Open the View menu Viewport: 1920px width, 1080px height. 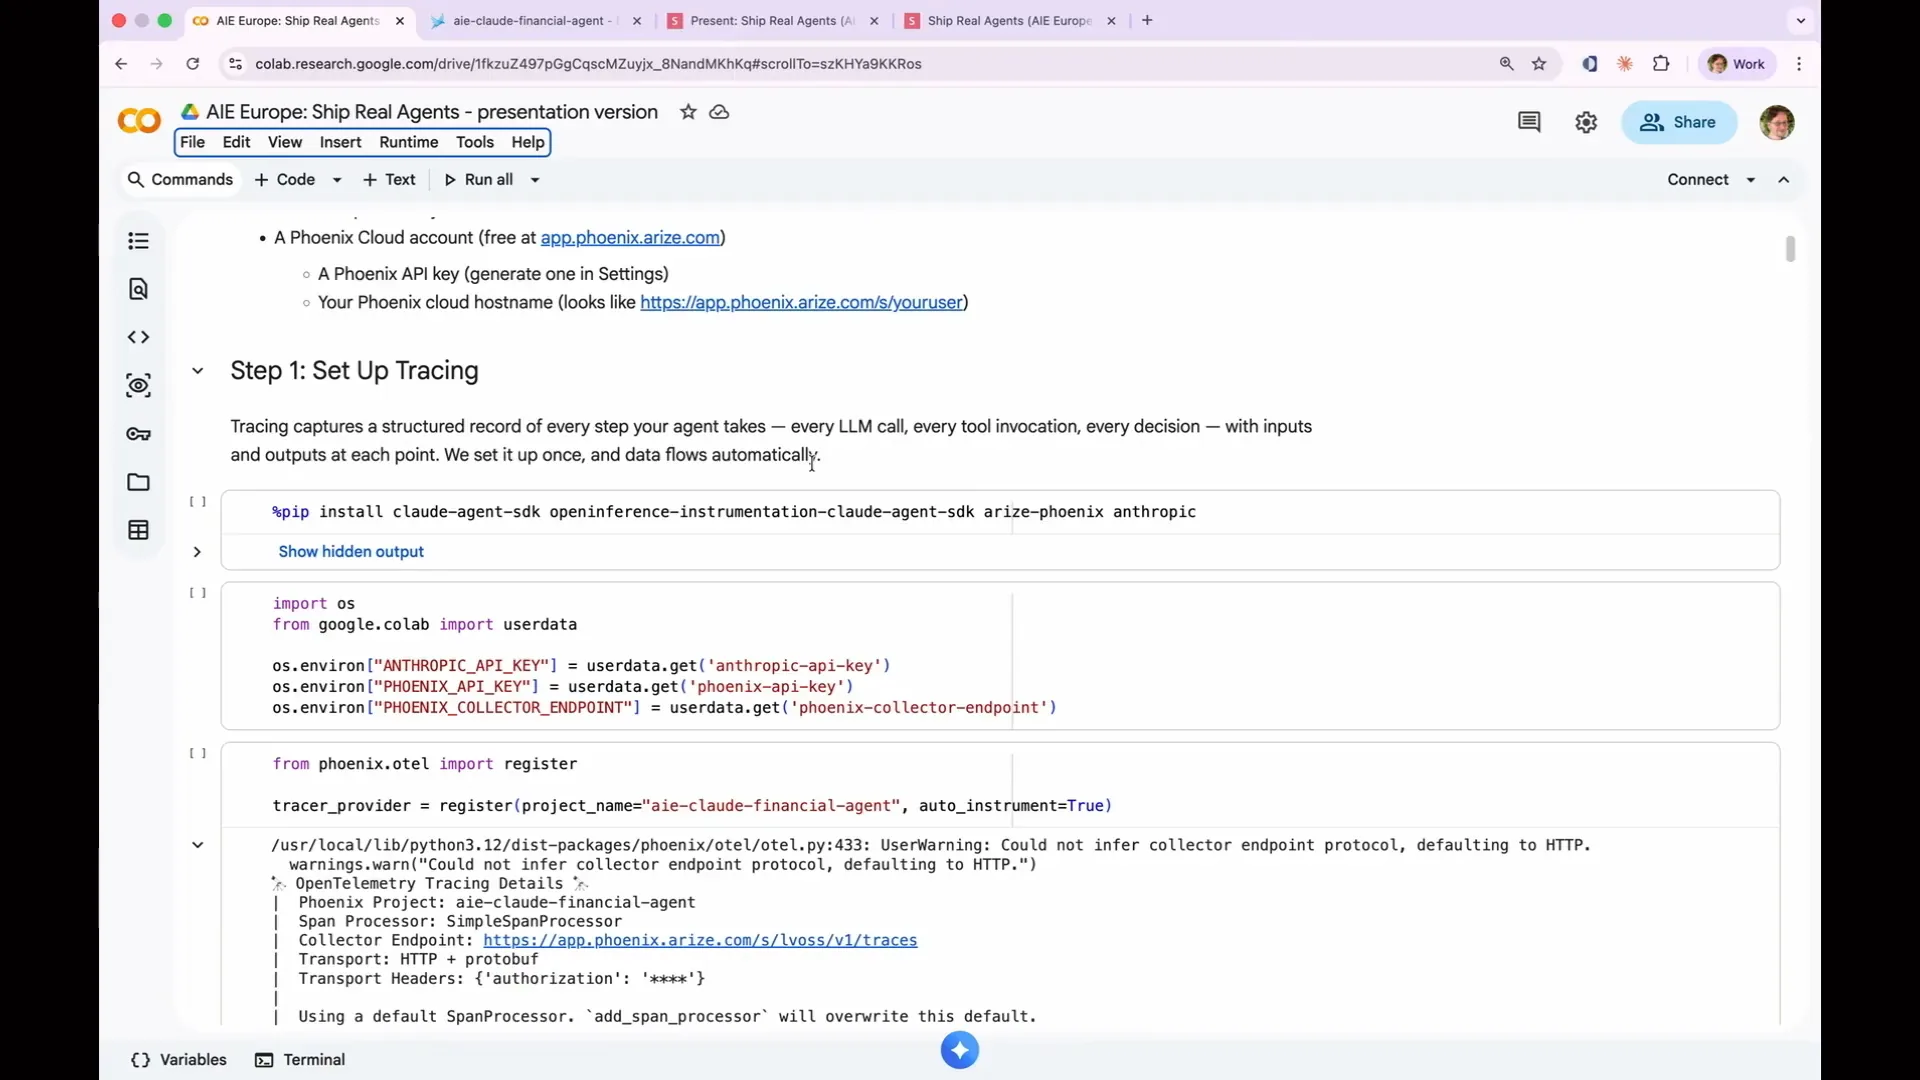[285, 142]
